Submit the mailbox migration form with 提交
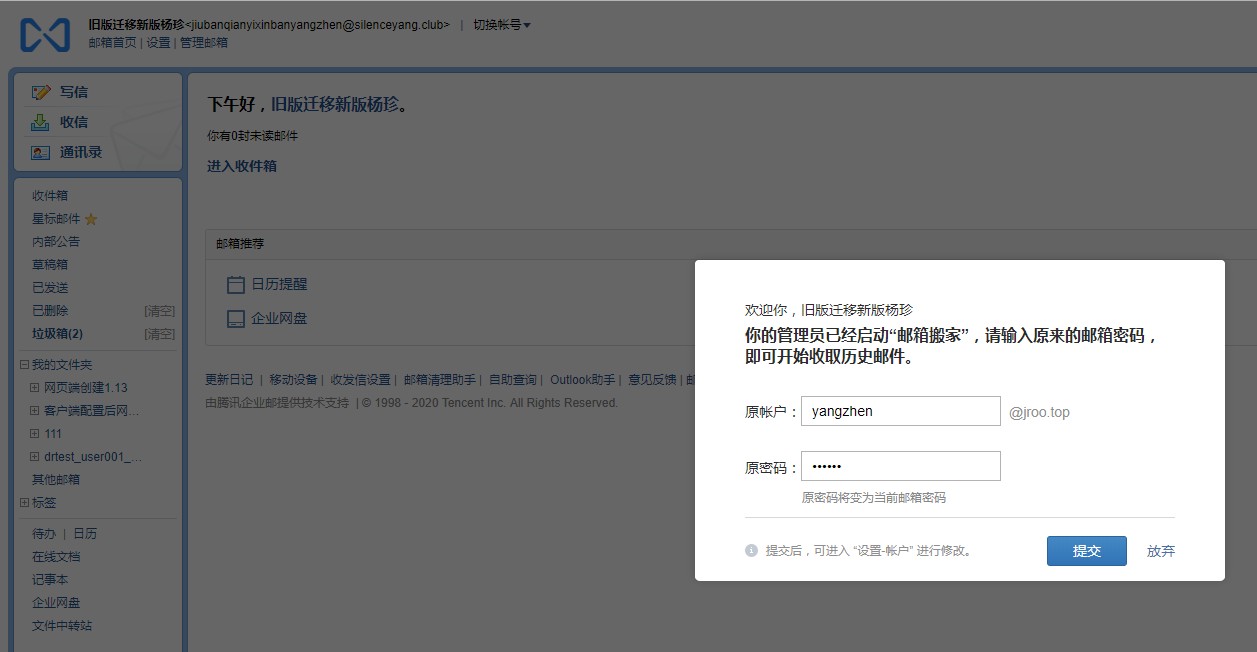Viewport: 1257px width, 652px height. point(1087,551)
